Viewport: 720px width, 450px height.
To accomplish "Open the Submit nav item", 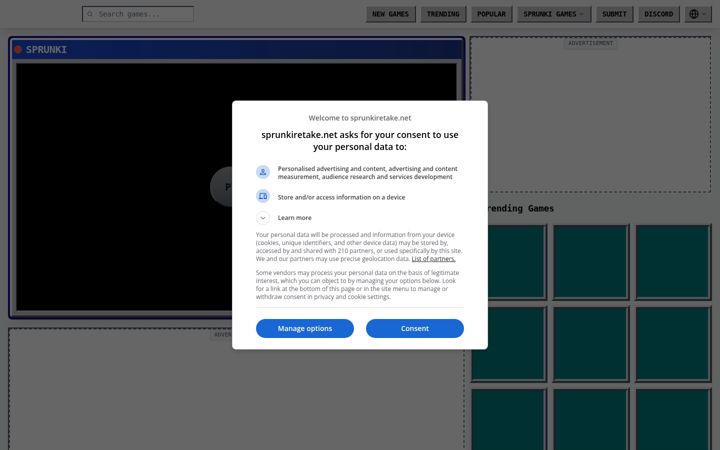I will 614,14.
